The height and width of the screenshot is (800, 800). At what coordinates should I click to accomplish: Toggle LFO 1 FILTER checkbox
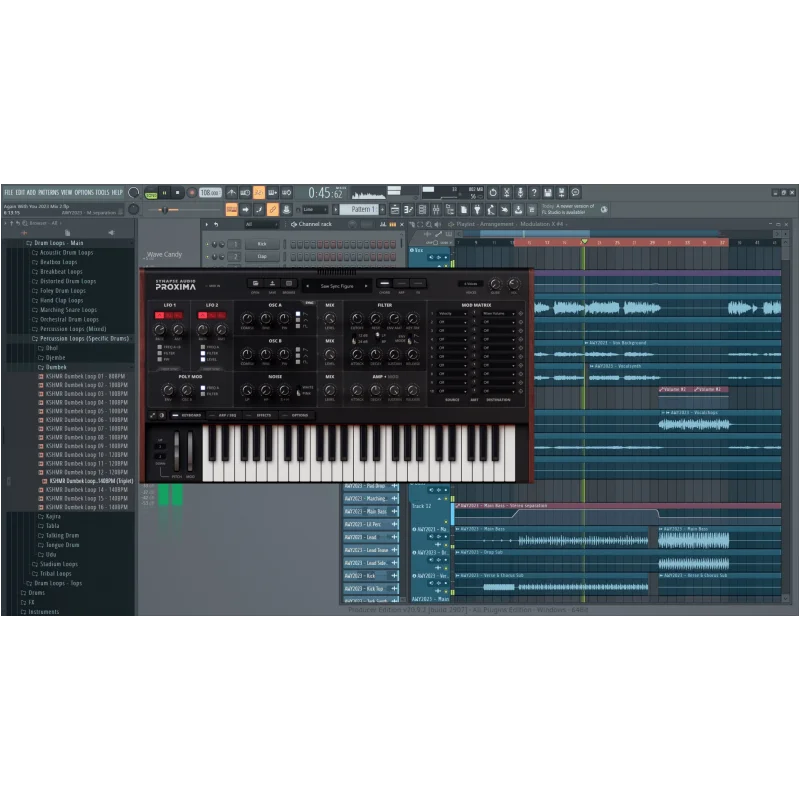[160, 353]
